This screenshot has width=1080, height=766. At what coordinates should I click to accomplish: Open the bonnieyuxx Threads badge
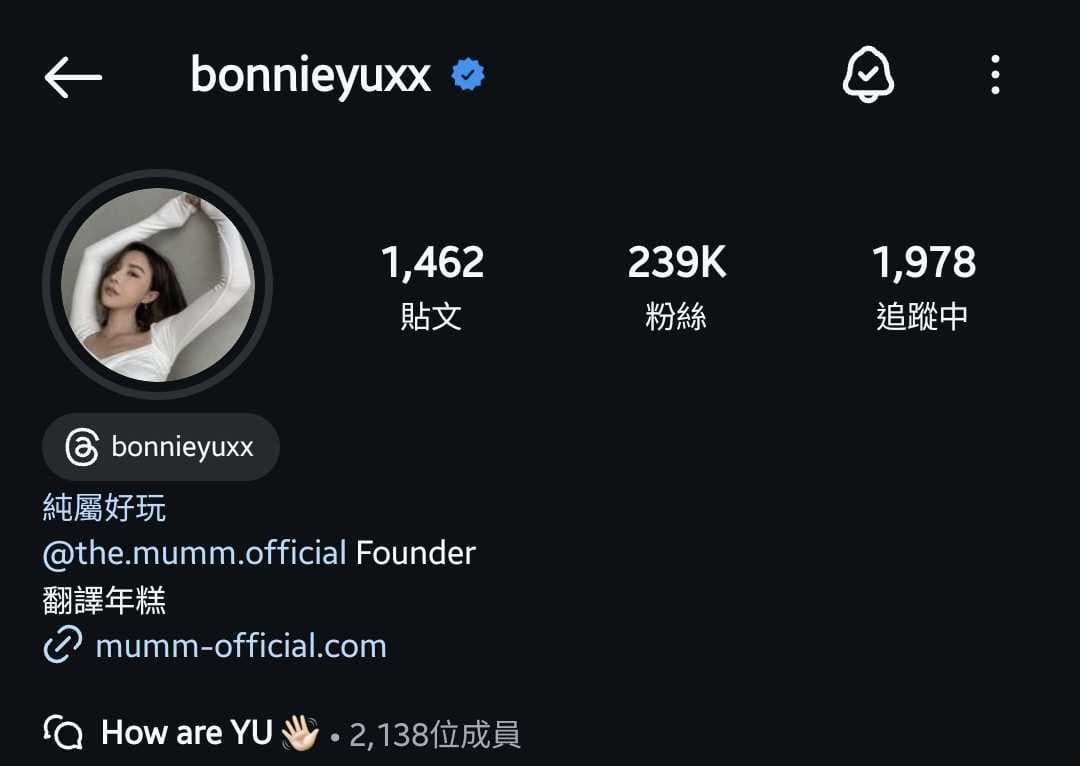pyautogui.click(x=161, y=447)
